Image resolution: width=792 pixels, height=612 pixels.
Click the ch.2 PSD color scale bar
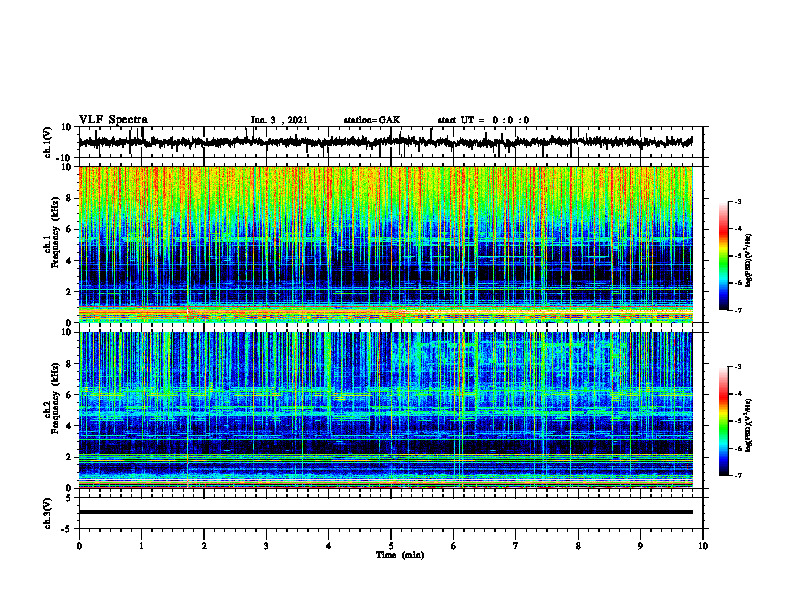723,421
